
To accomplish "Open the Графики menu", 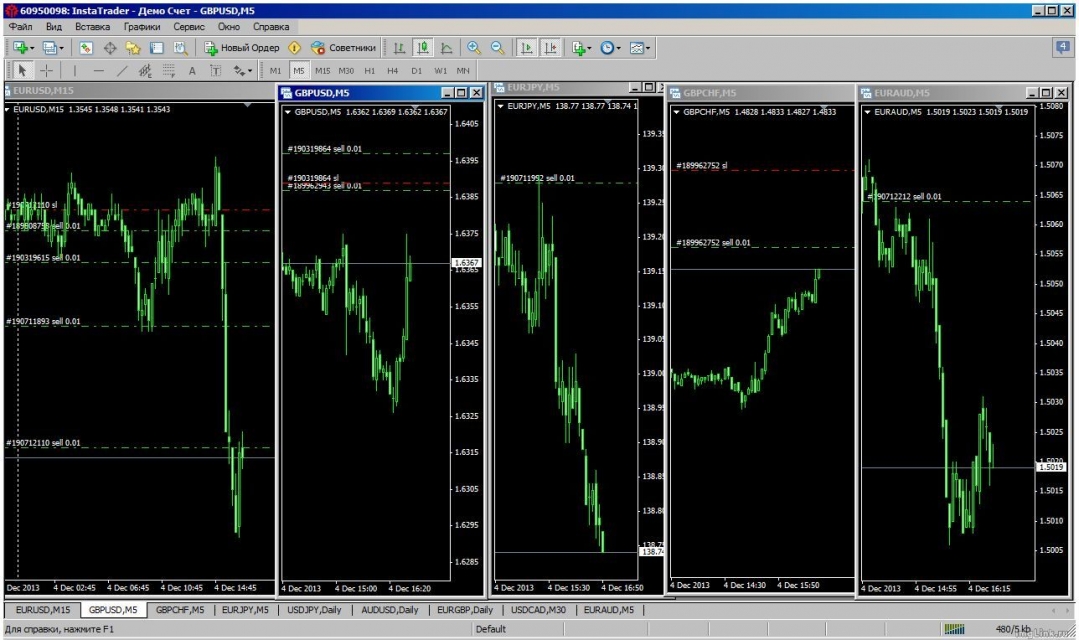I will (142, 26).
